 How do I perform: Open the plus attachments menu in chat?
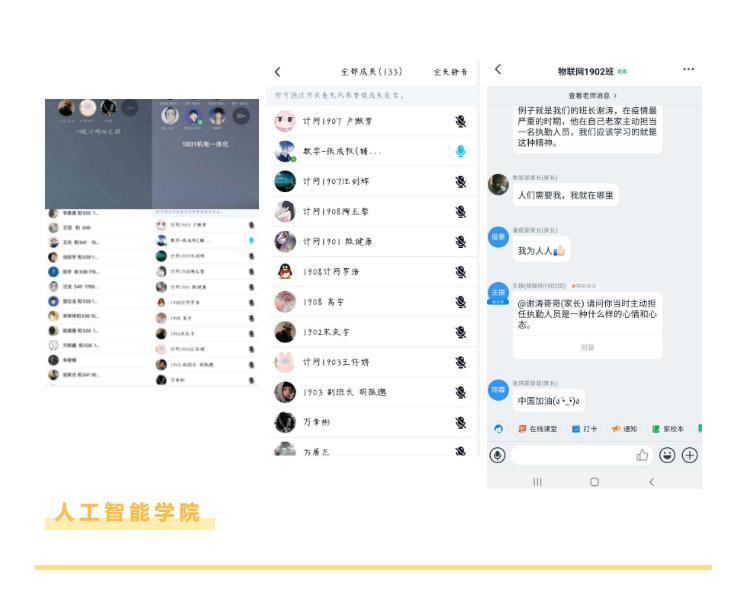point(690,455)
